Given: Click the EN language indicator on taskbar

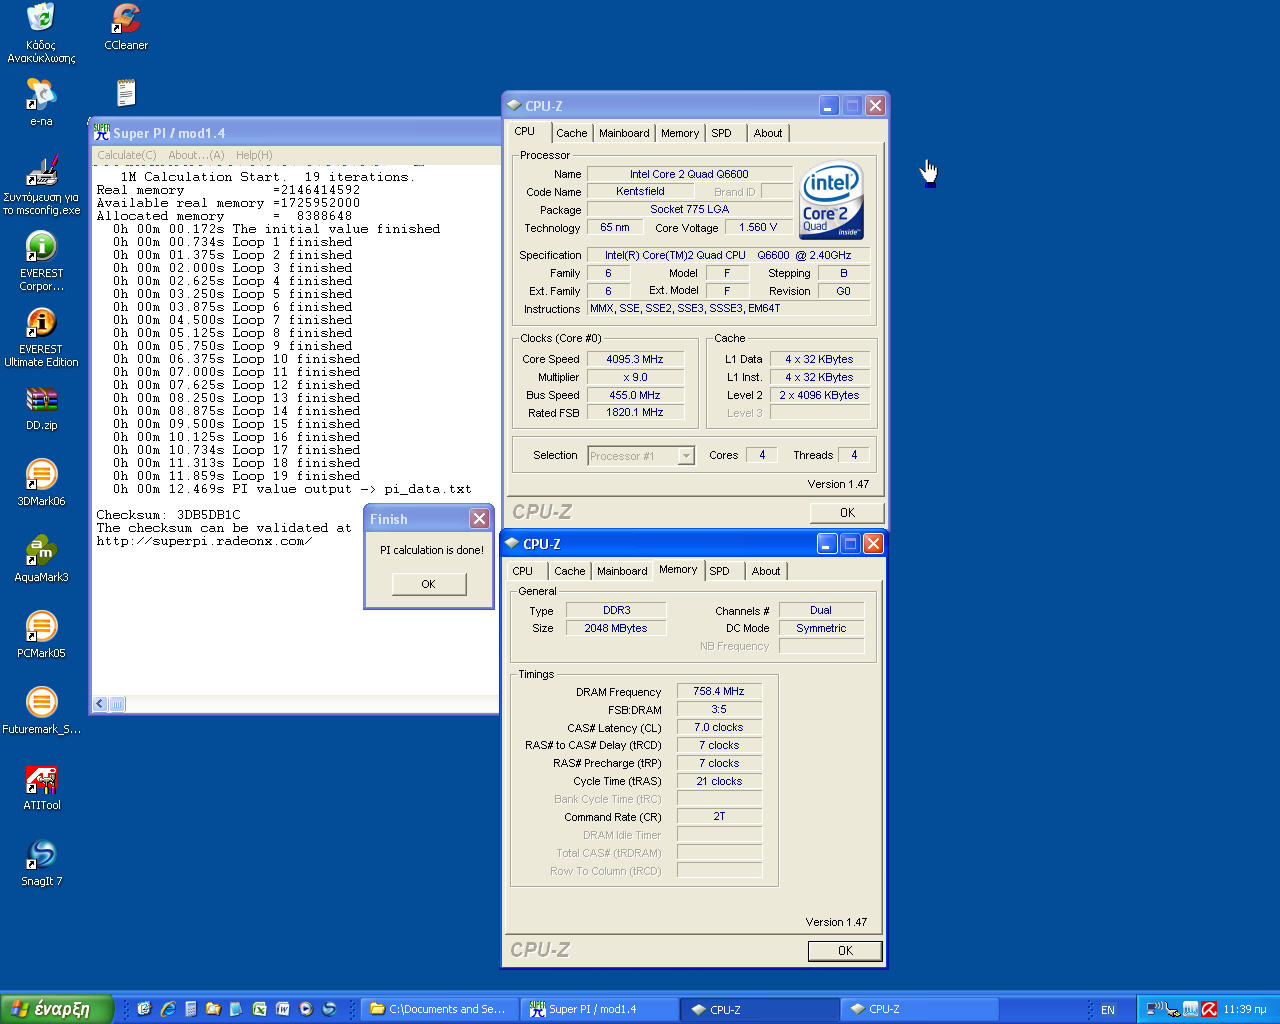Looking at the screenshot, I should [1108, 1010].
